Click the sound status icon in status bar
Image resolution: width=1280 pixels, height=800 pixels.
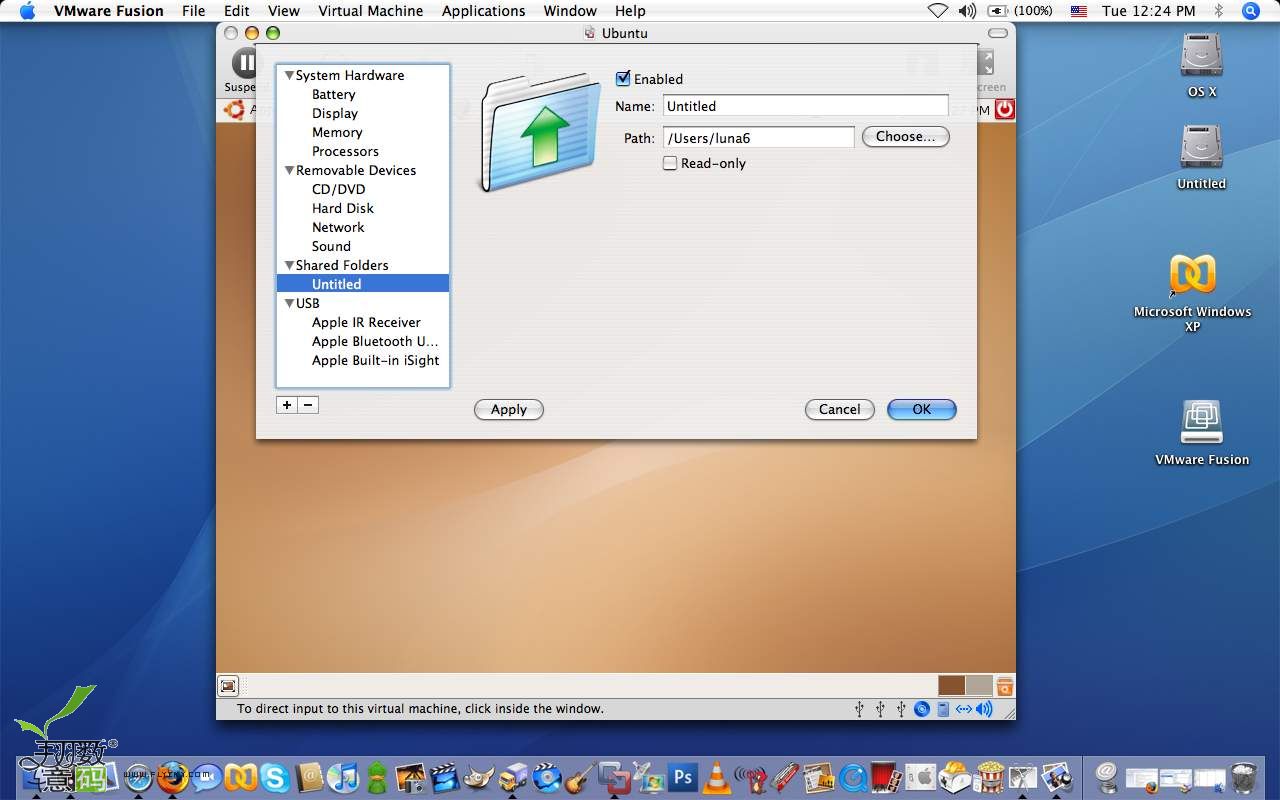pyautogui.click(x=984, y=709)
